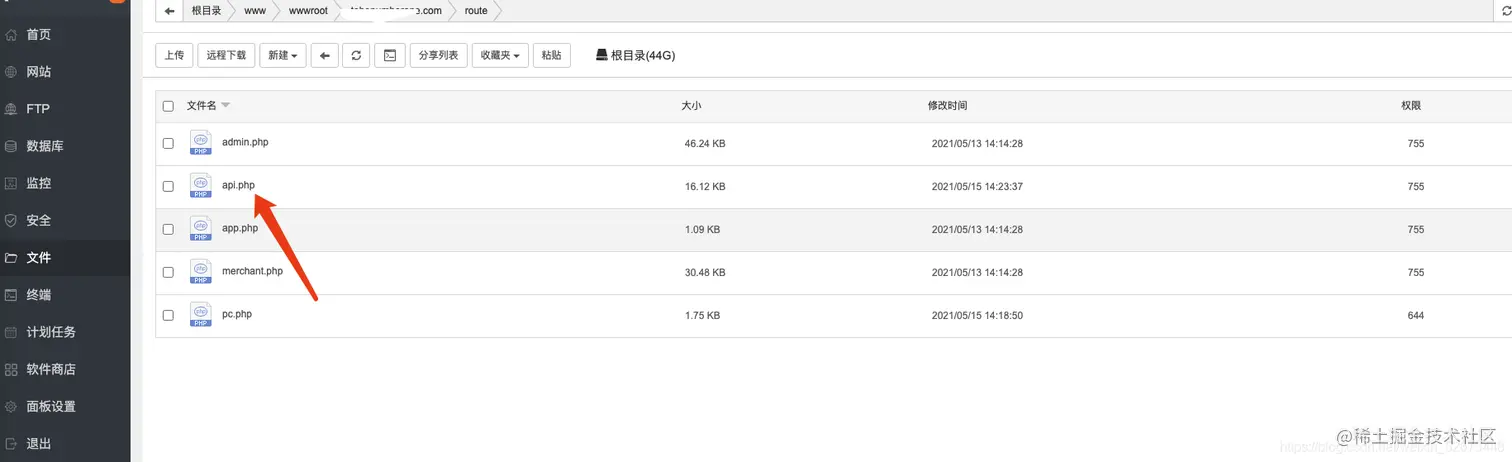Click the gear icon beside 面板设置
The image size is (1512, 462).
(x=11, y=406)
